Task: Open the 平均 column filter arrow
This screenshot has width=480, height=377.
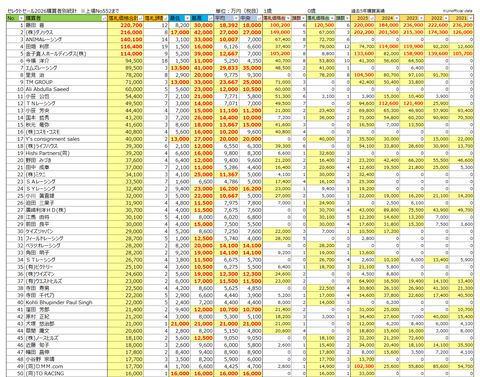Action: 236,18
